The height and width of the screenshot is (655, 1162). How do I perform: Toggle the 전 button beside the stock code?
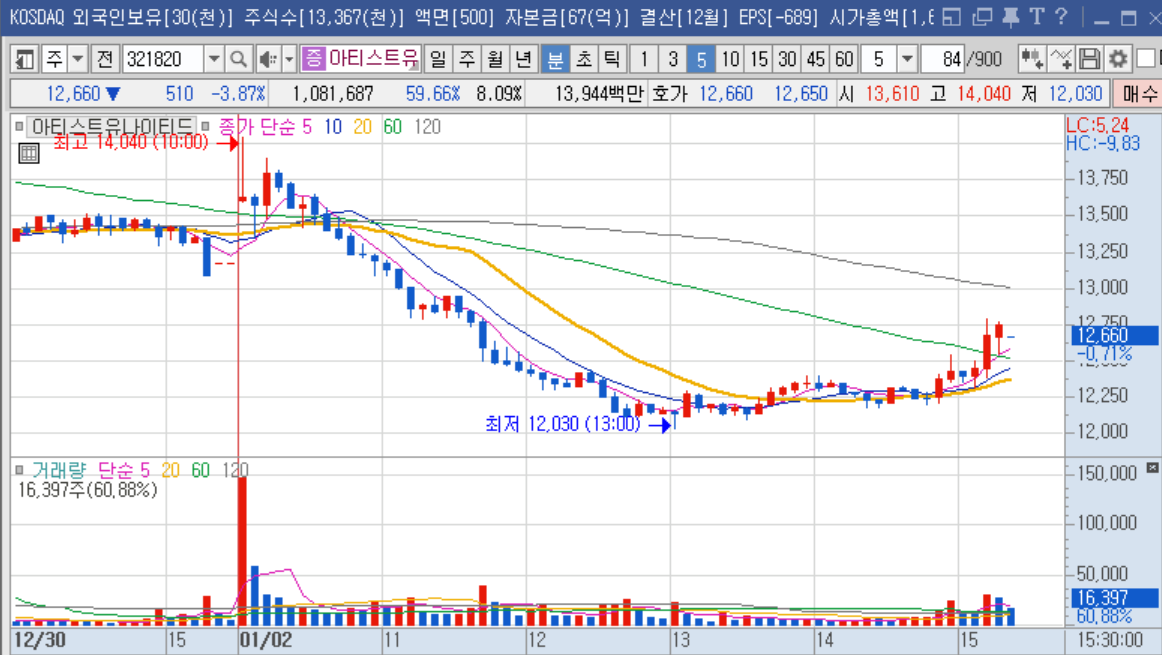click(x=105, y=59)
